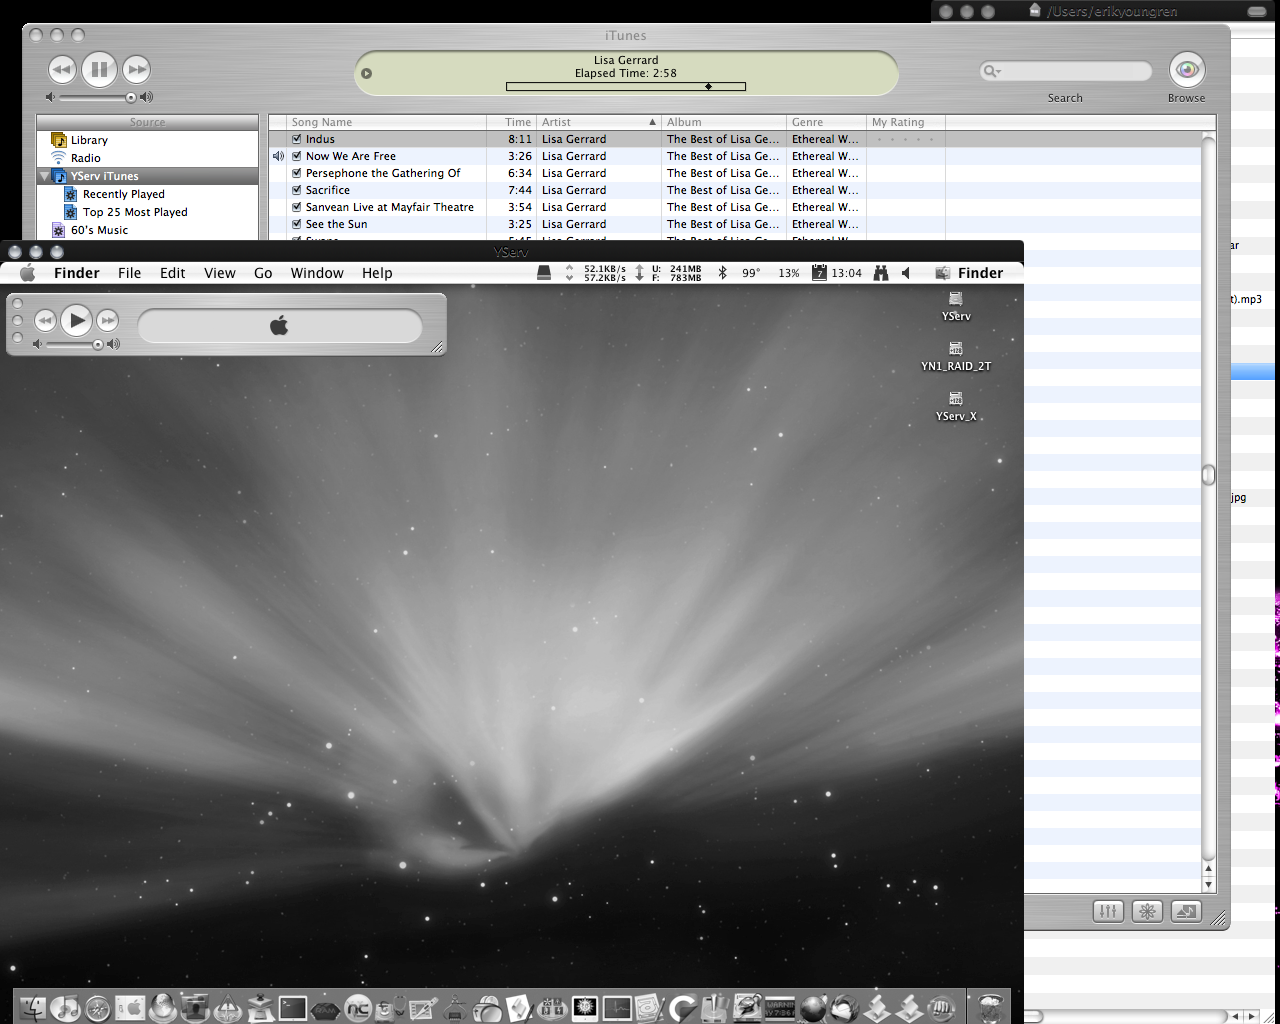Uncheck the Indus song checkbox
This screenshot has height=1024, width=1280.
[x=297, y=139]
